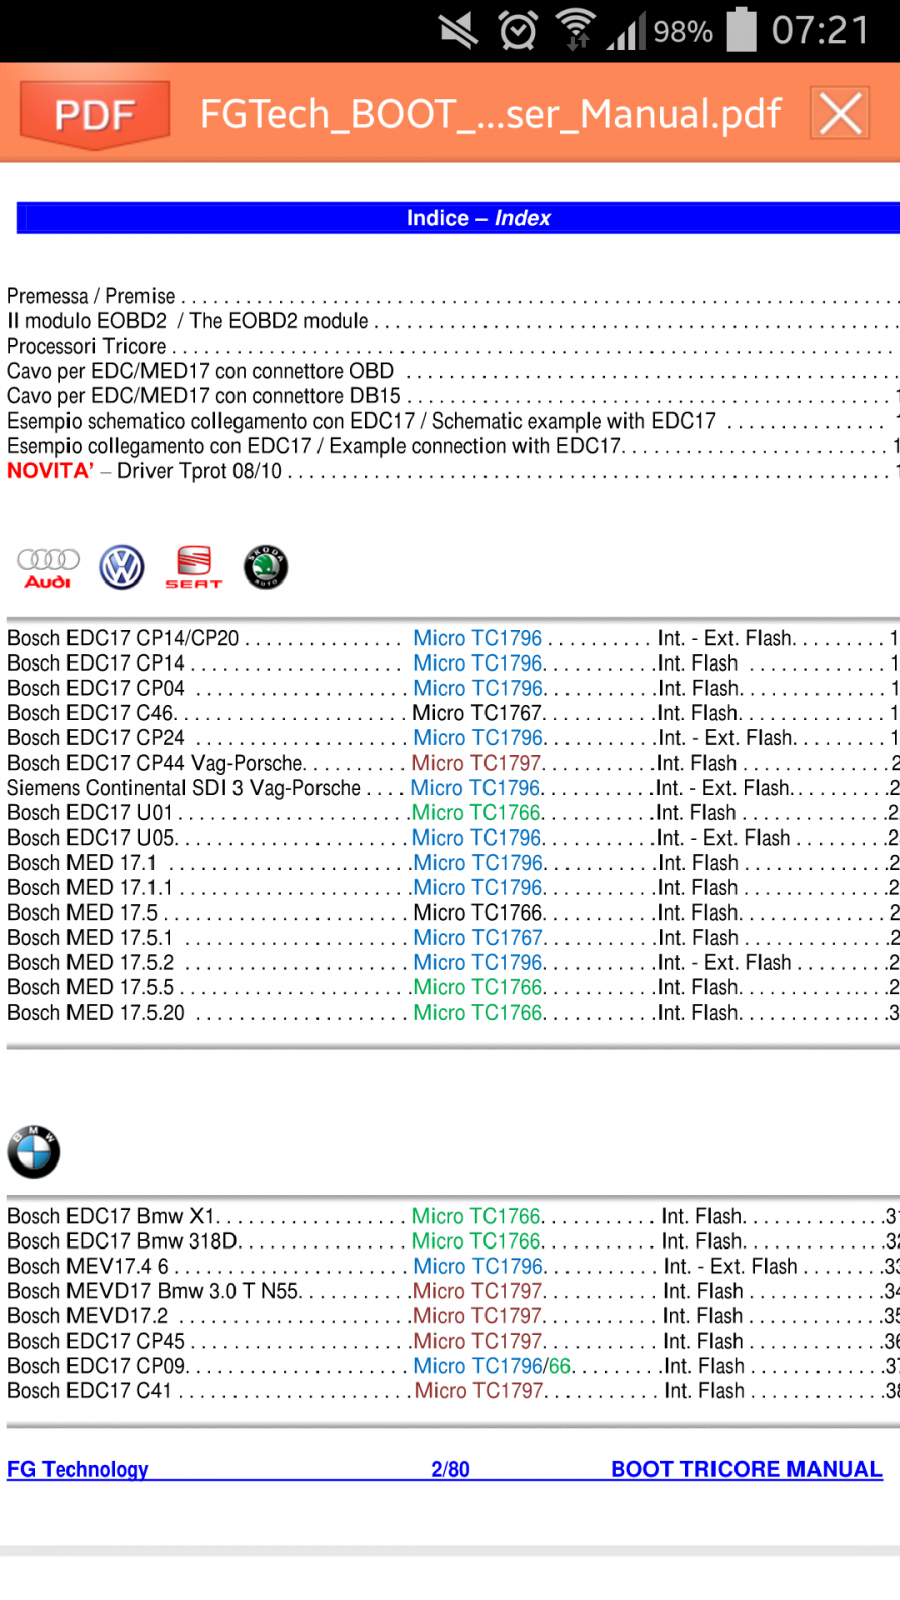Select Bosch EDC17 U05 row
This screenshot has width=900, height=1600.
453,838
